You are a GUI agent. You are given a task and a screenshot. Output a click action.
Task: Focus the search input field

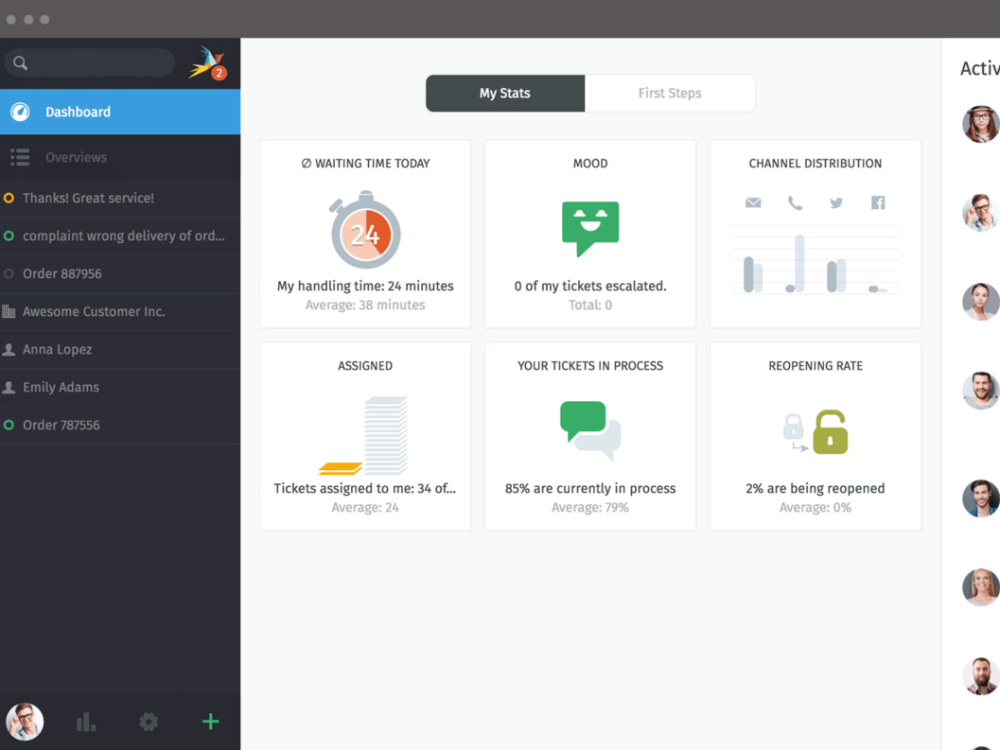click(89, 63)
